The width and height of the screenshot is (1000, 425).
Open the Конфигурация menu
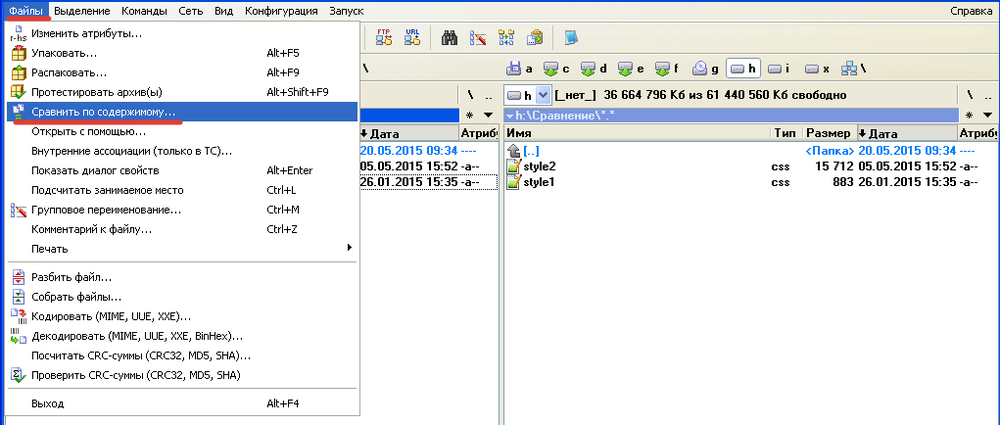pos(281,11)
